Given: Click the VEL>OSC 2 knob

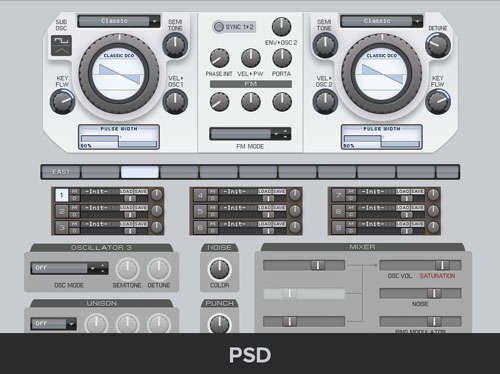Looking at the screenshot, I should pos(325,102).
